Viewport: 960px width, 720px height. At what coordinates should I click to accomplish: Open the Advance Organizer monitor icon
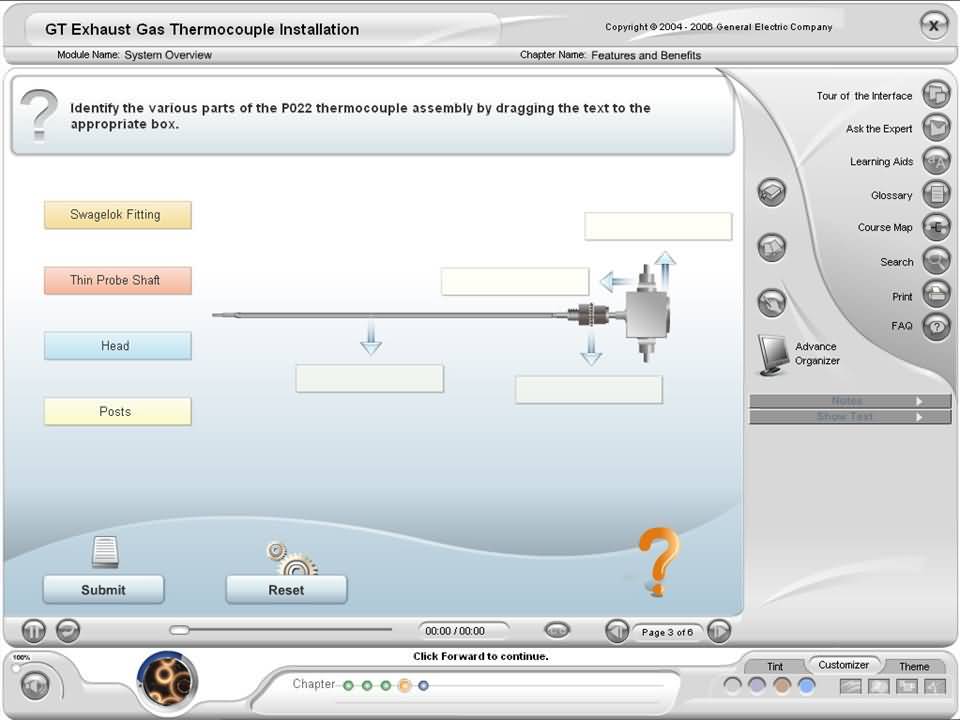tap(773, 354)
